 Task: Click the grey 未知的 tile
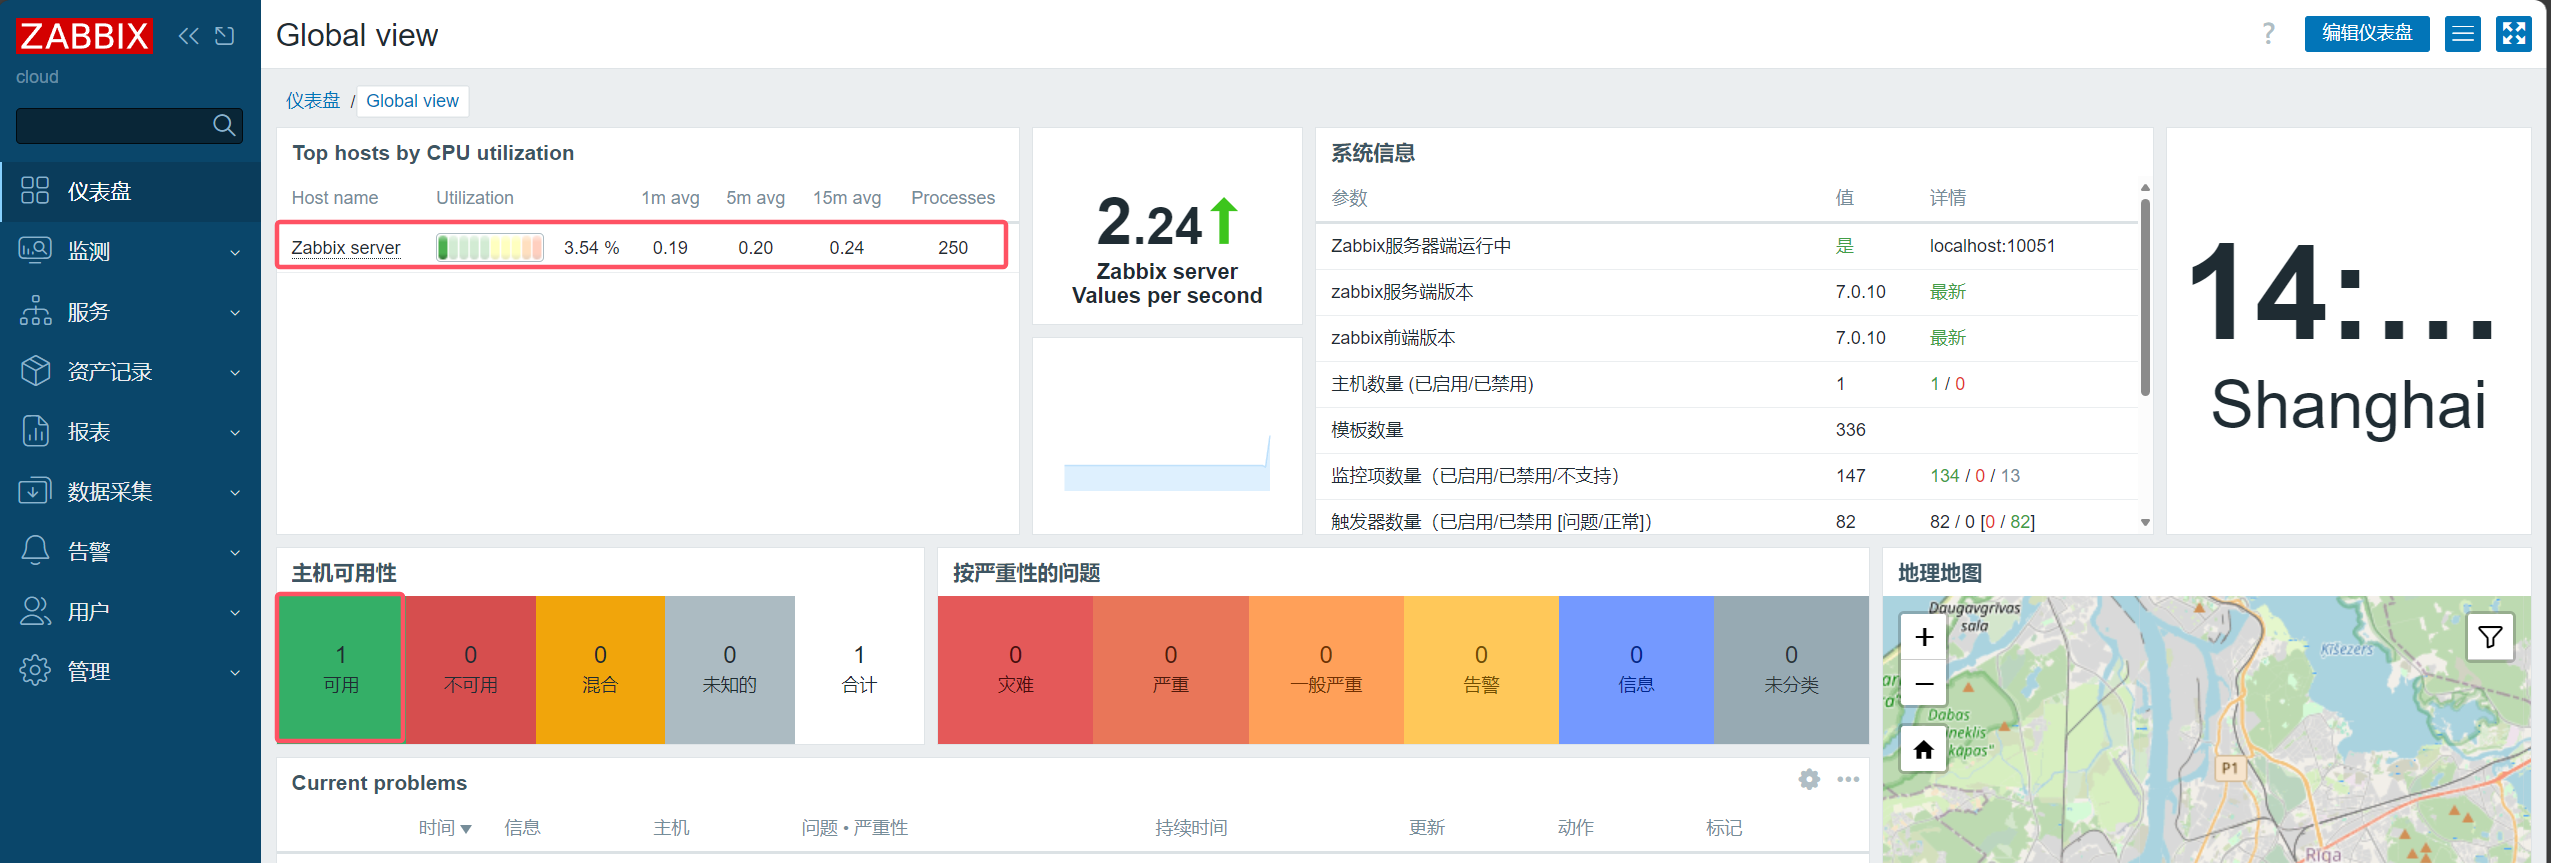click(730, 669)
